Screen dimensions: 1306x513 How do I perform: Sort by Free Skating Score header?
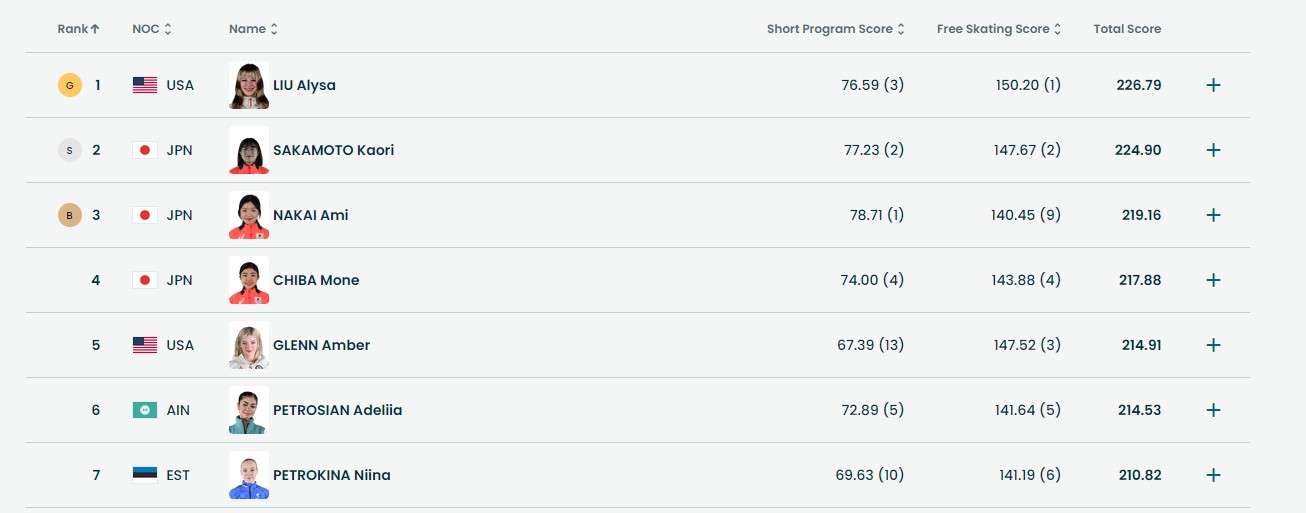point(998,29)
